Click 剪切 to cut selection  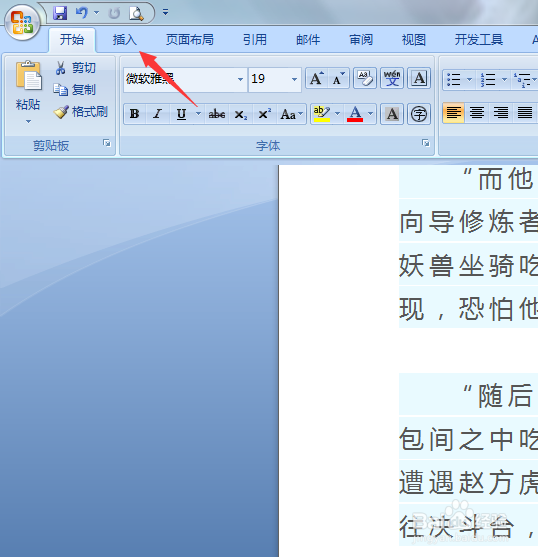click(x=75, y=67)
